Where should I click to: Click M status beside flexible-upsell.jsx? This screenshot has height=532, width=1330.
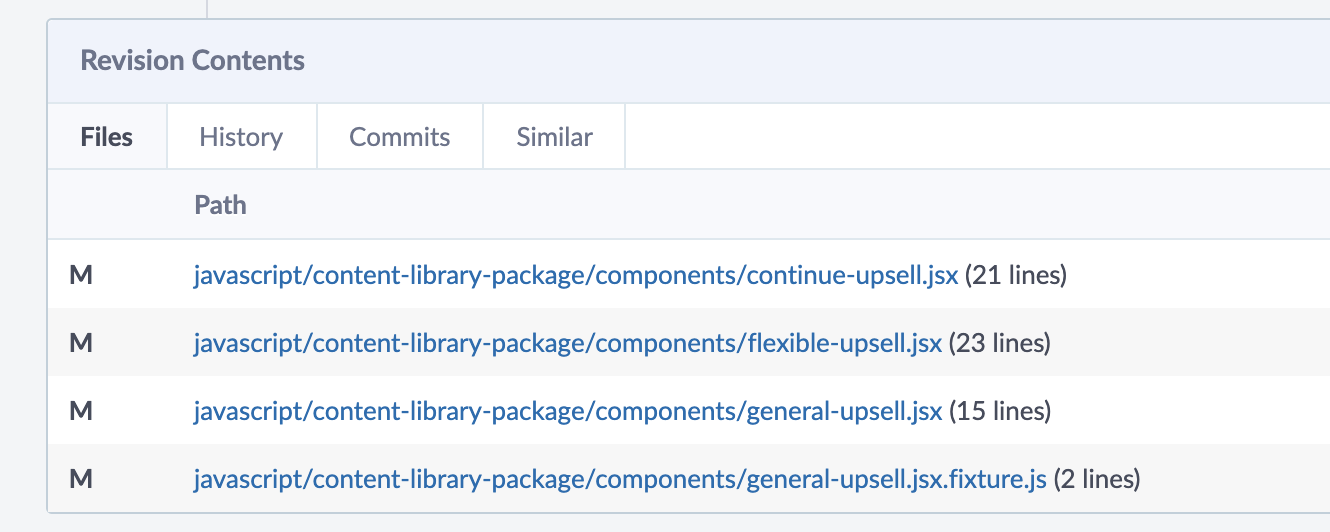81,343
